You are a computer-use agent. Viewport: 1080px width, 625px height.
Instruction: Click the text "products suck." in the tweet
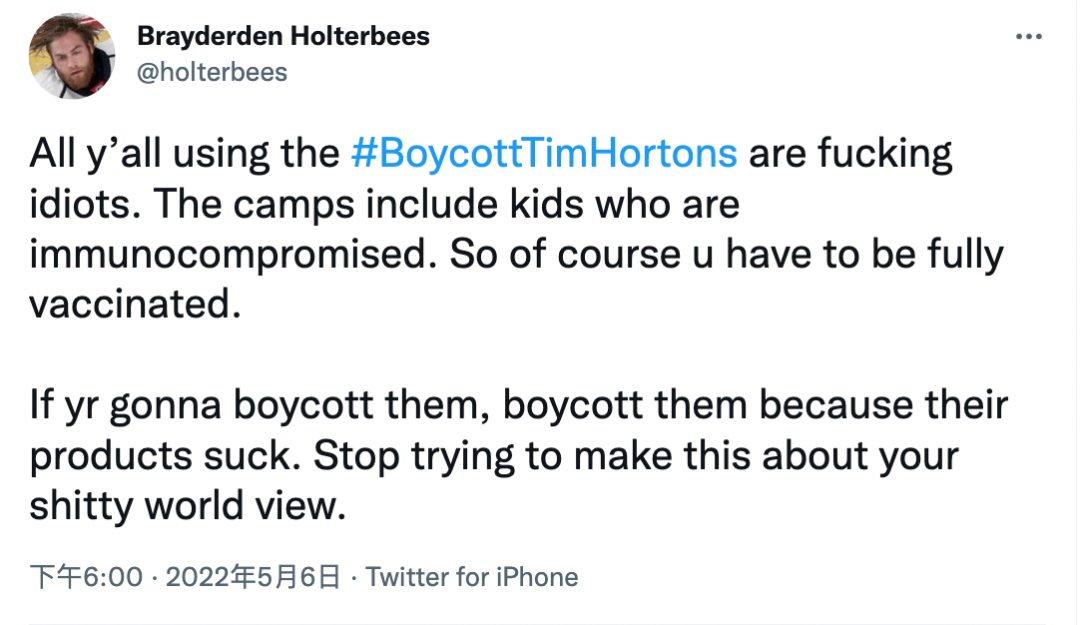coord(165,455)
